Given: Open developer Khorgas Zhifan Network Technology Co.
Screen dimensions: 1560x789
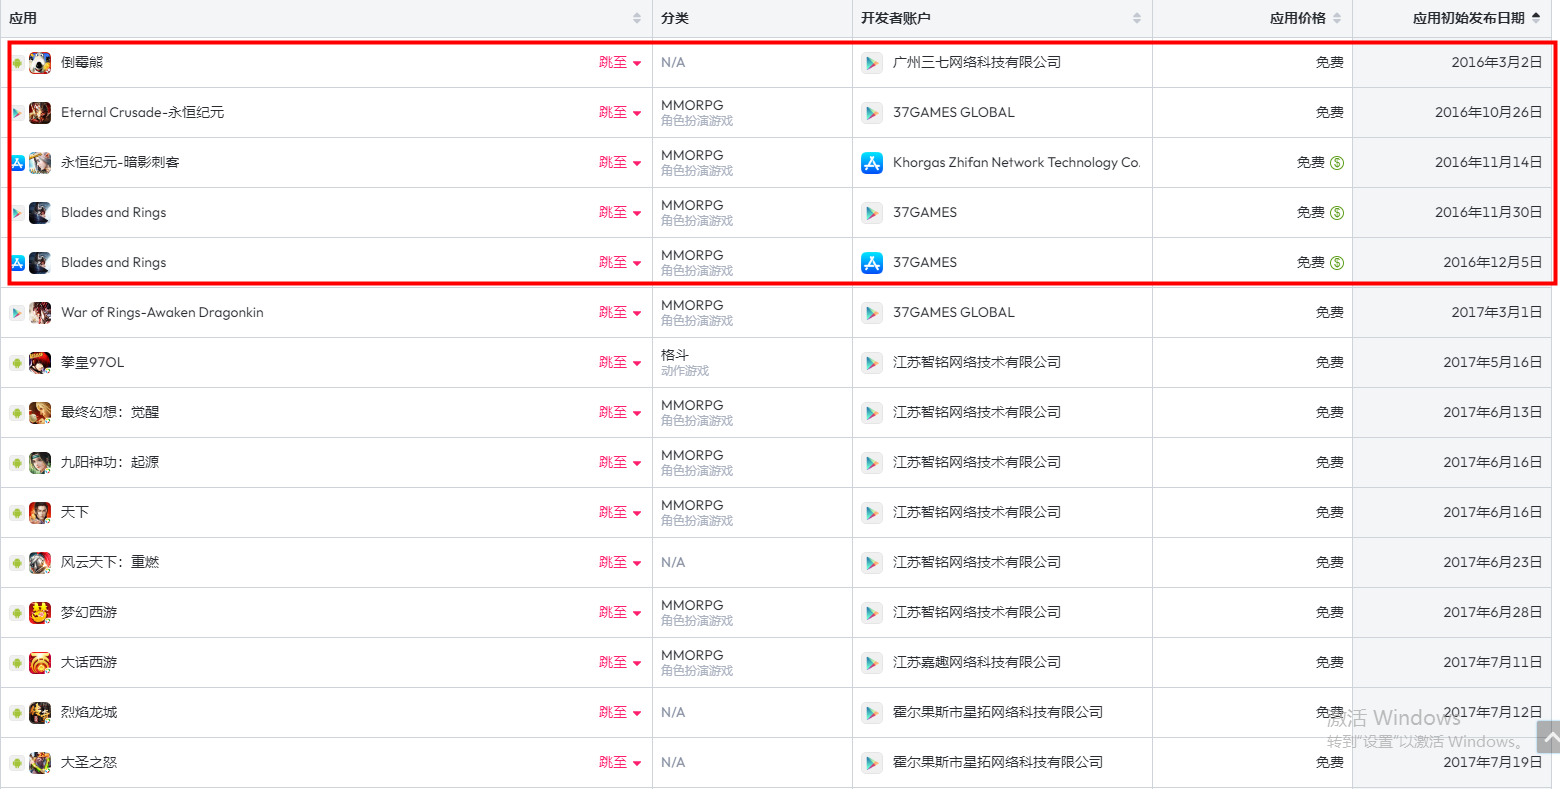Looking at the screenshot, I should (1016, 162).
